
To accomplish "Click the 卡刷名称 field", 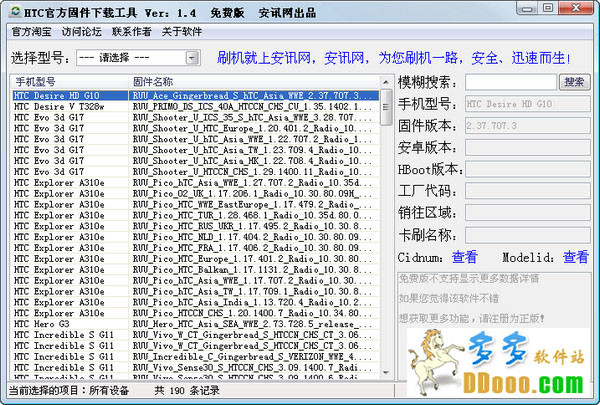I will click(x=527, y=235).
